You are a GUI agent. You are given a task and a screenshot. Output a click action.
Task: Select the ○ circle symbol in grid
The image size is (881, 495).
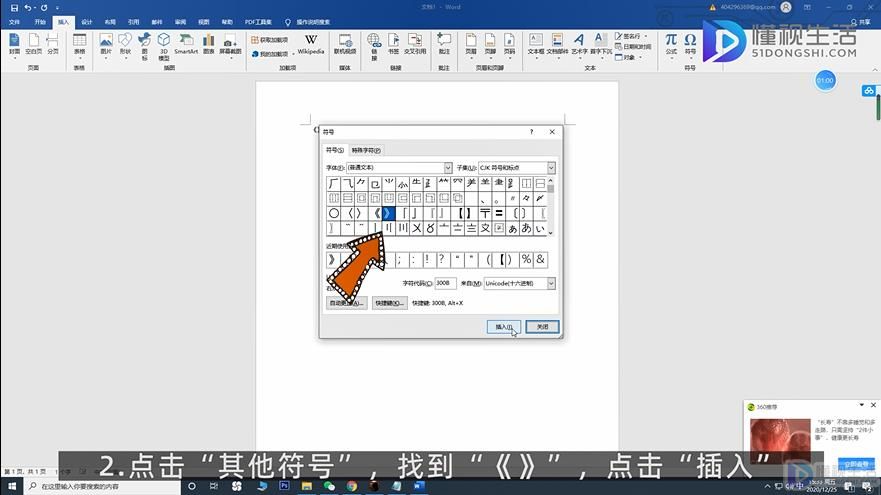(334, 214)
